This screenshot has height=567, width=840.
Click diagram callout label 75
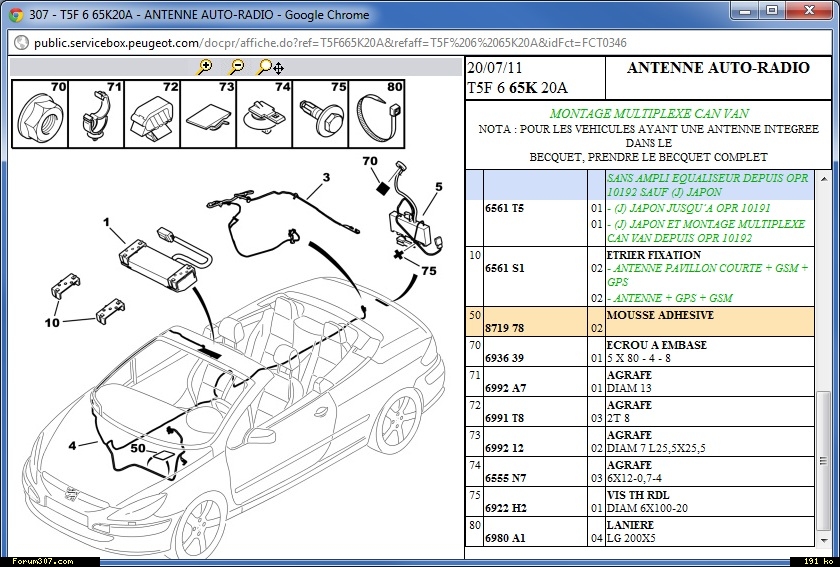429,271
